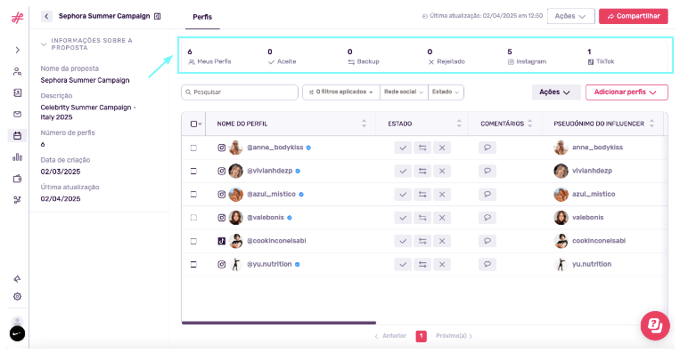Viewport: 688px width, 360px height.
Task: Open the Estado filter dropdown
Action: pos(445,92)
